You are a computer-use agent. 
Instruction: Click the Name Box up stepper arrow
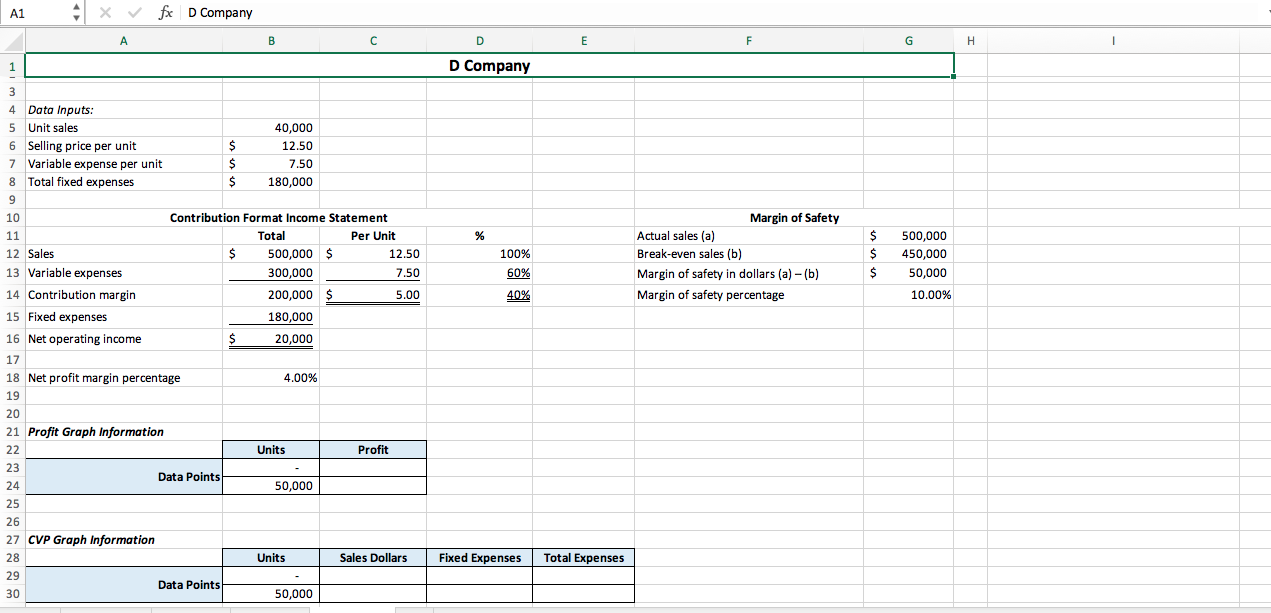tap(75, 8)
